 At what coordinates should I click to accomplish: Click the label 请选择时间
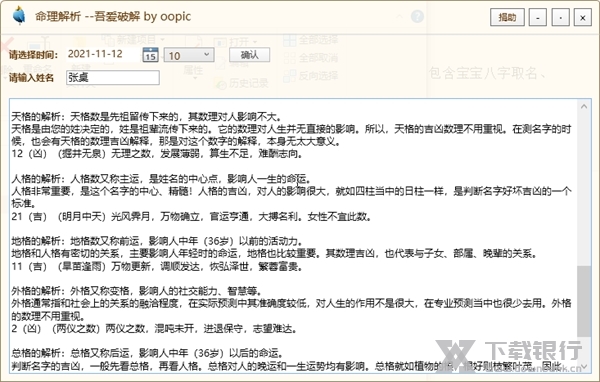(34, 55)
